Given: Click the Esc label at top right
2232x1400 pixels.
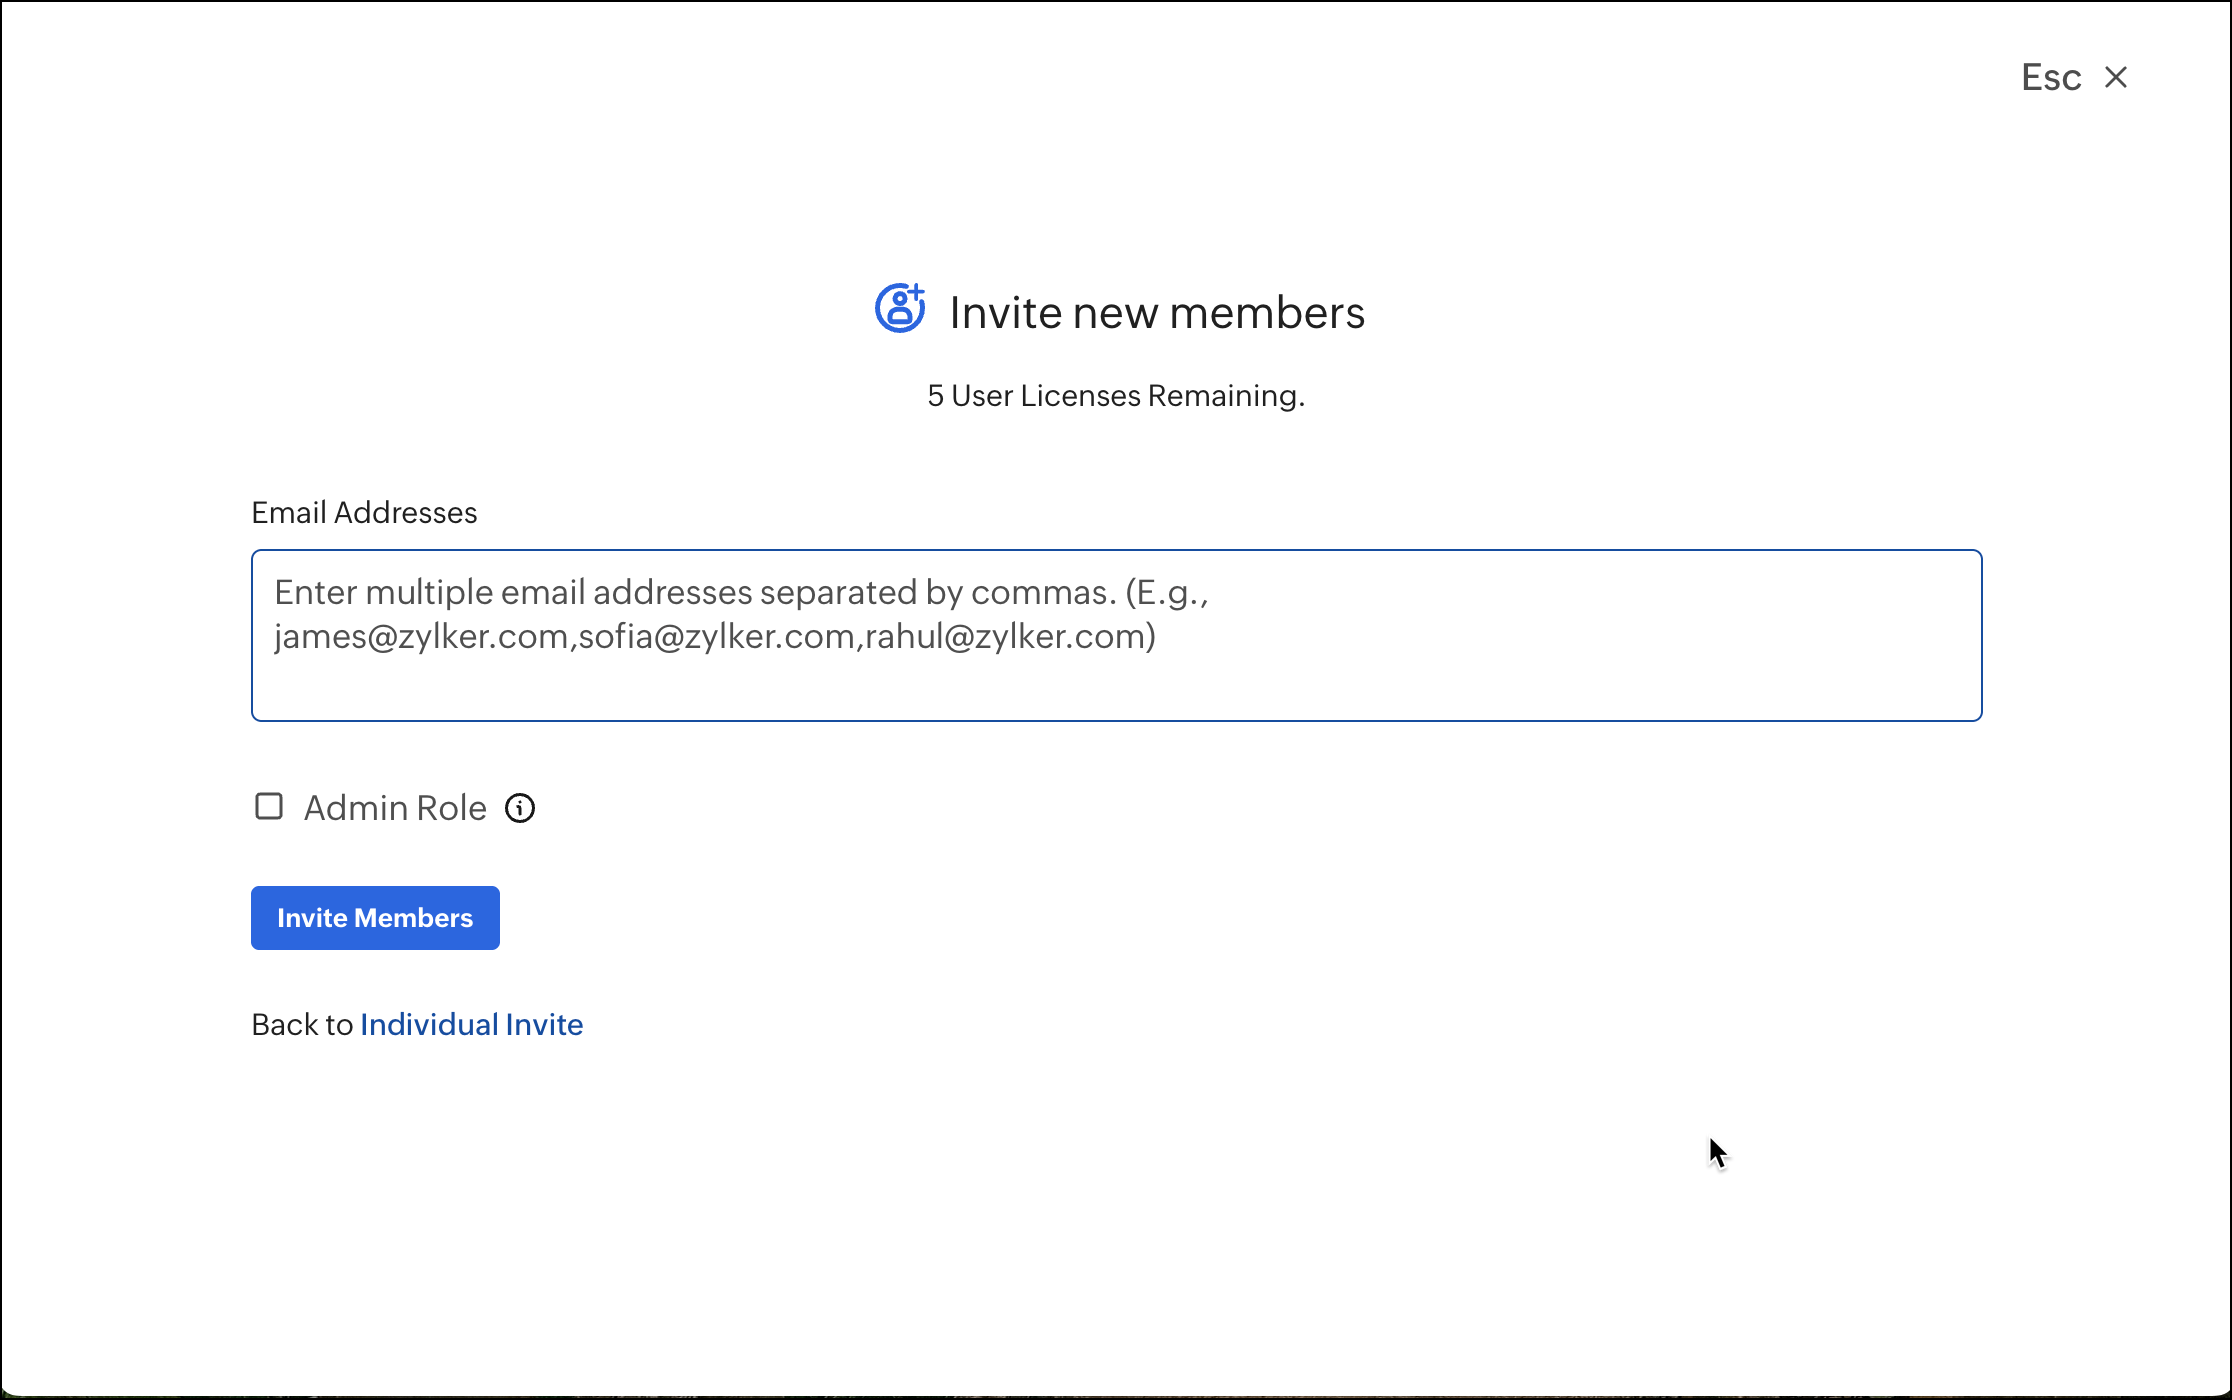Looking at the screenshot, I should coord(2050,77).
